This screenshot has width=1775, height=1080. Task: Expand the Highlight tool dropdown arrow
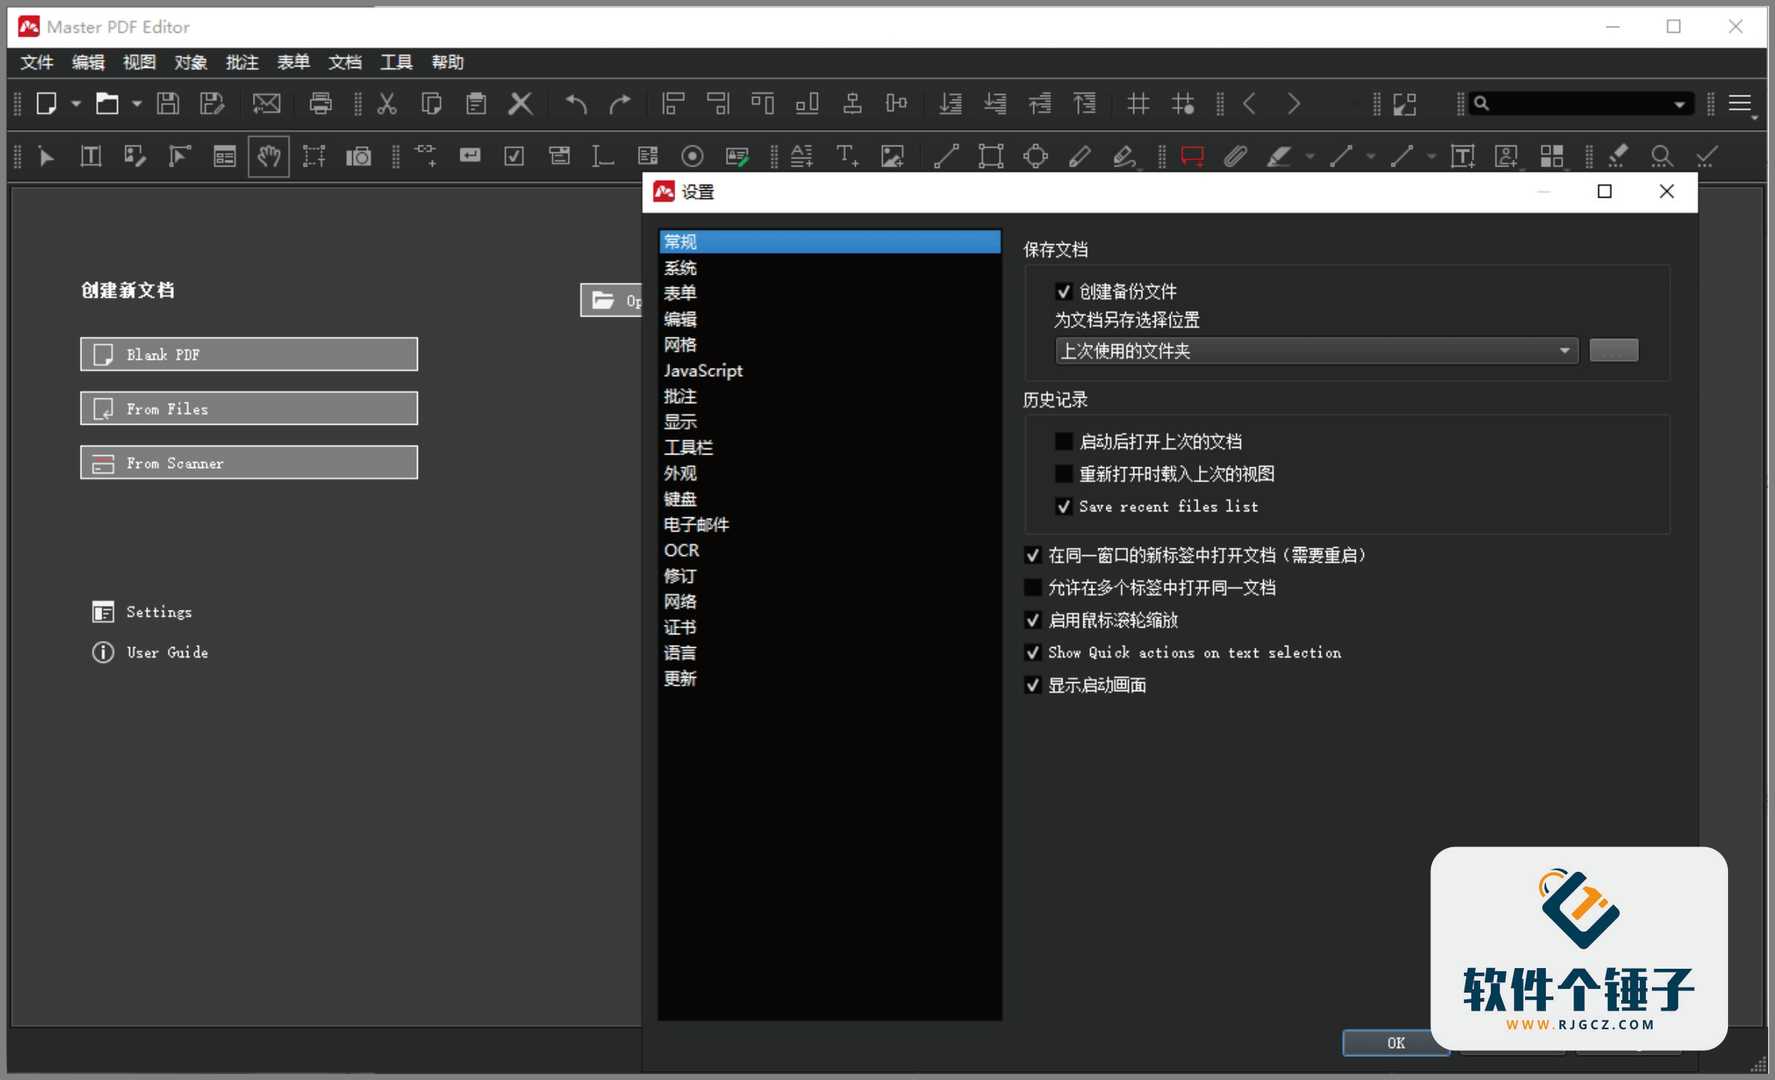pos(1309,157)
